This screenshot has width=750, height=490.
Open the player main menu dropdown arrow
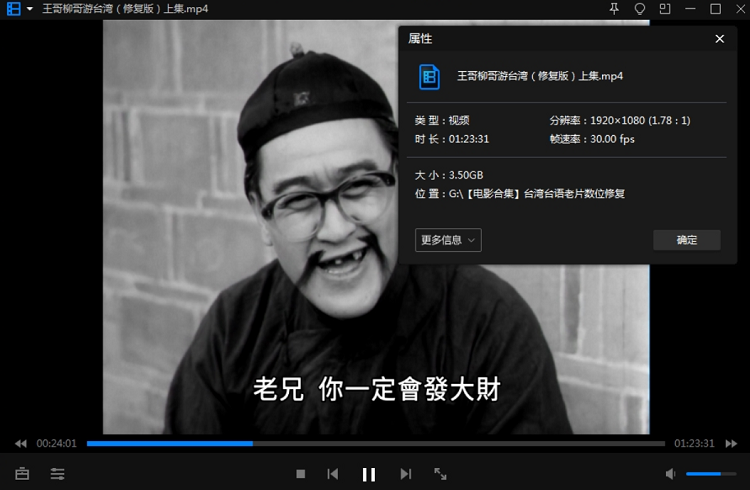click(x=30, y=9)
